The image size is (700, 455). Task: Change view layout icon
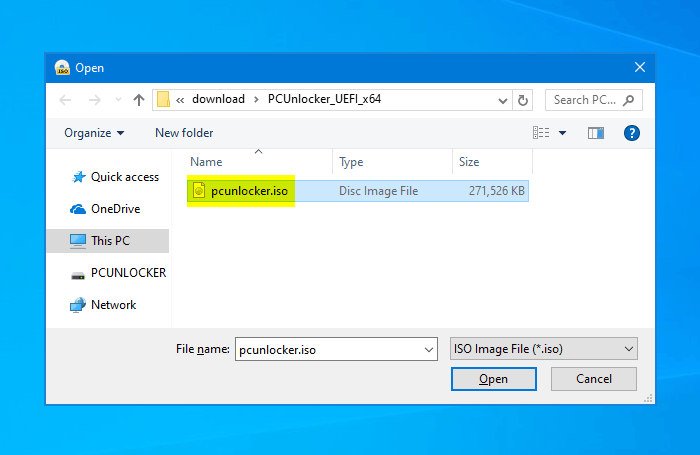pyautogui.click(x=541, y=133)
